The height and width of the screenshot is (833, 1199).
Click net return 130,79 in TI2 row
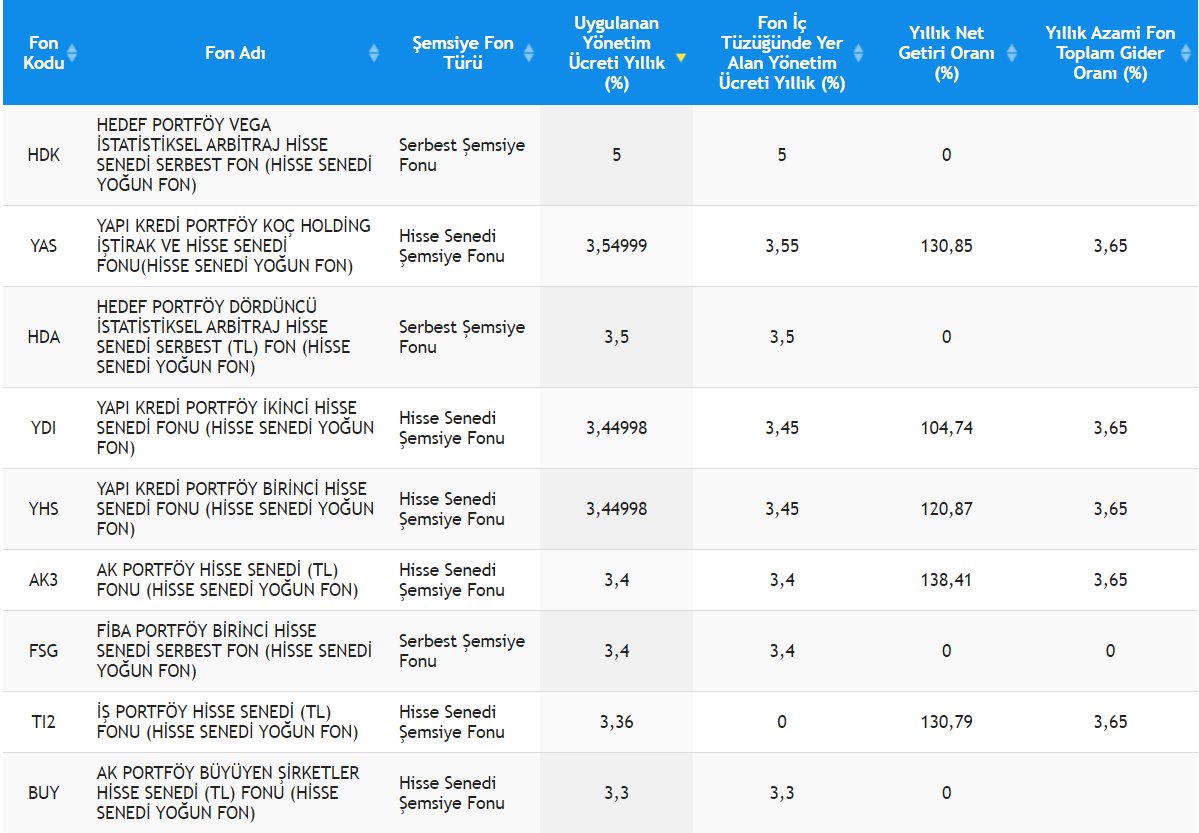tap(947, 722)
